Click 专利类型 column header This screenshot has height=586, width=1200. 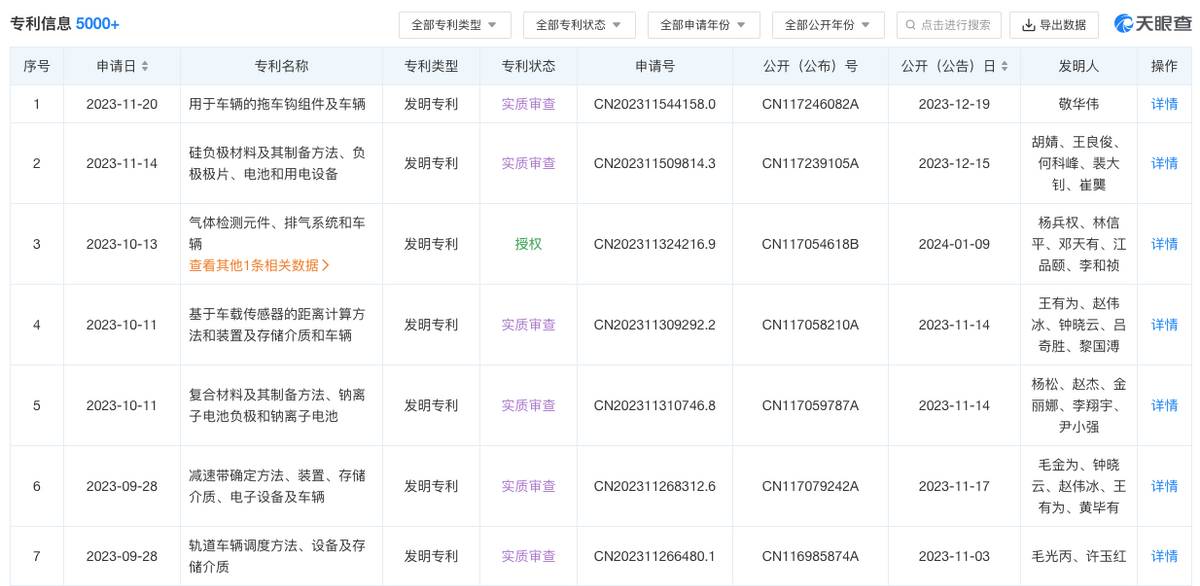point(431,66)
